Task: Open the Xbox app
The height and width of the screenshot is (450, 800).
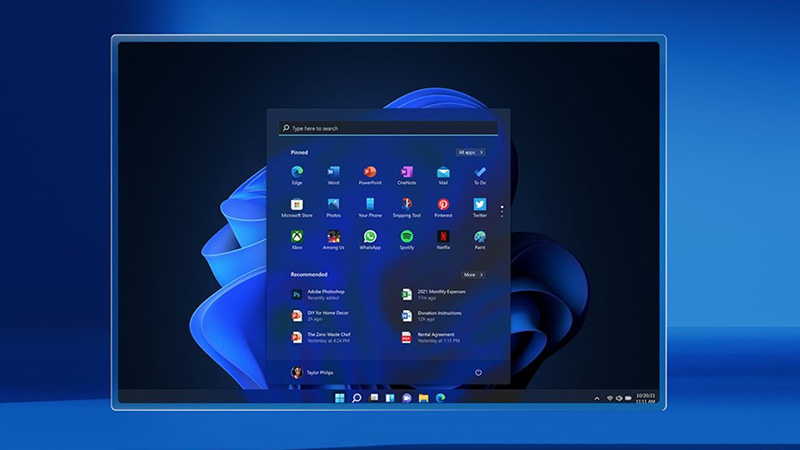Action: coord(297,240)
